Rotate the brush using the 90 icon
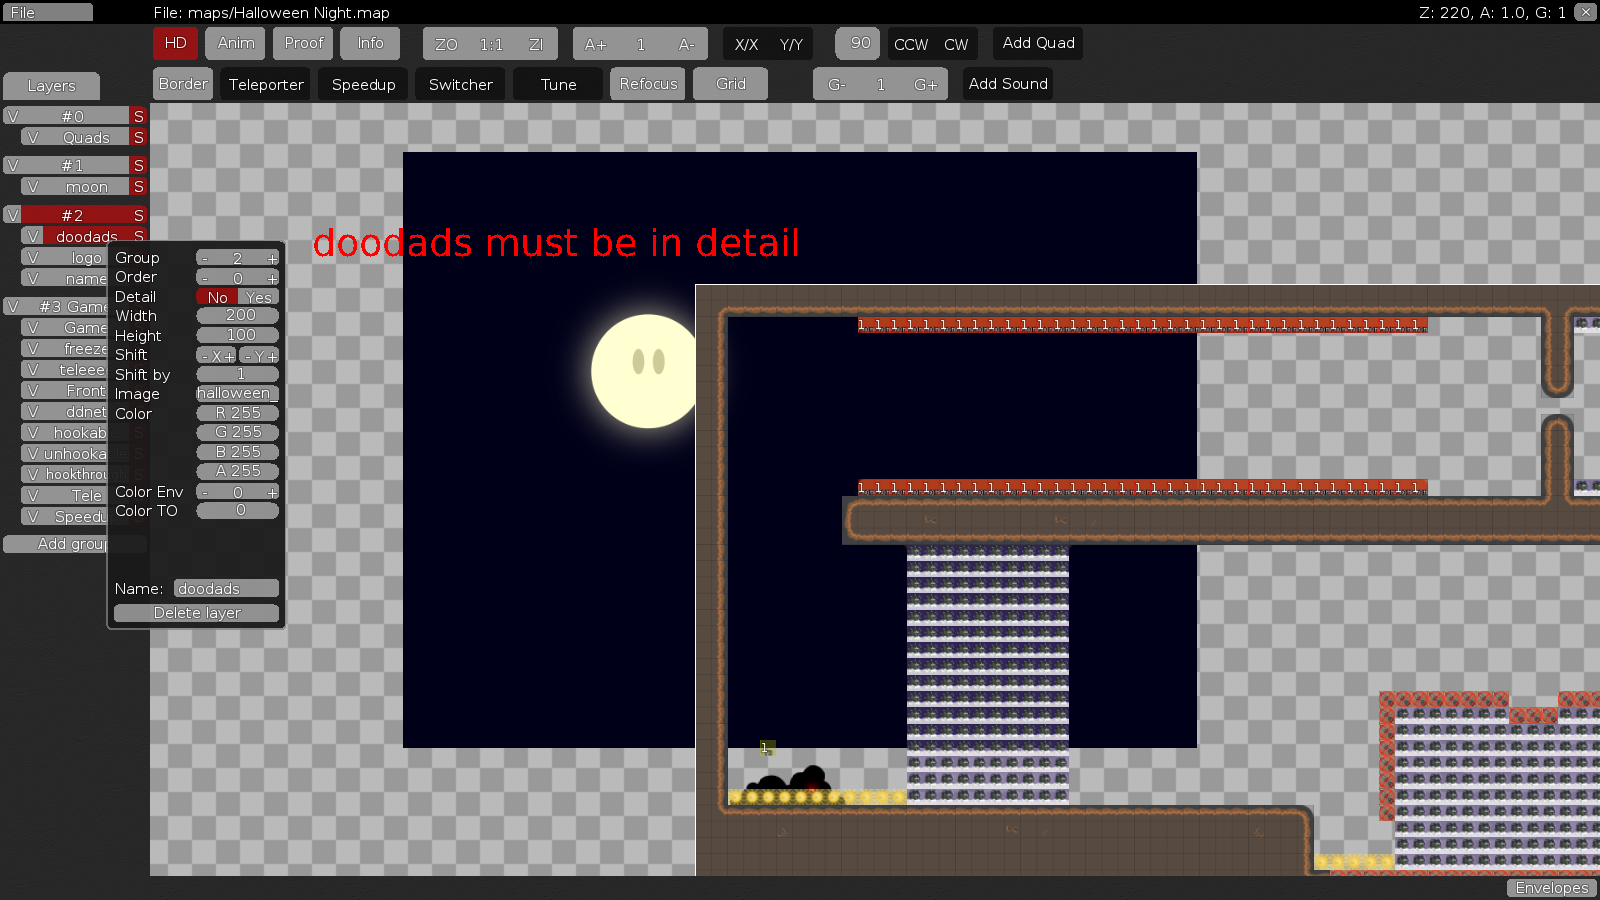 coord(857,44)
